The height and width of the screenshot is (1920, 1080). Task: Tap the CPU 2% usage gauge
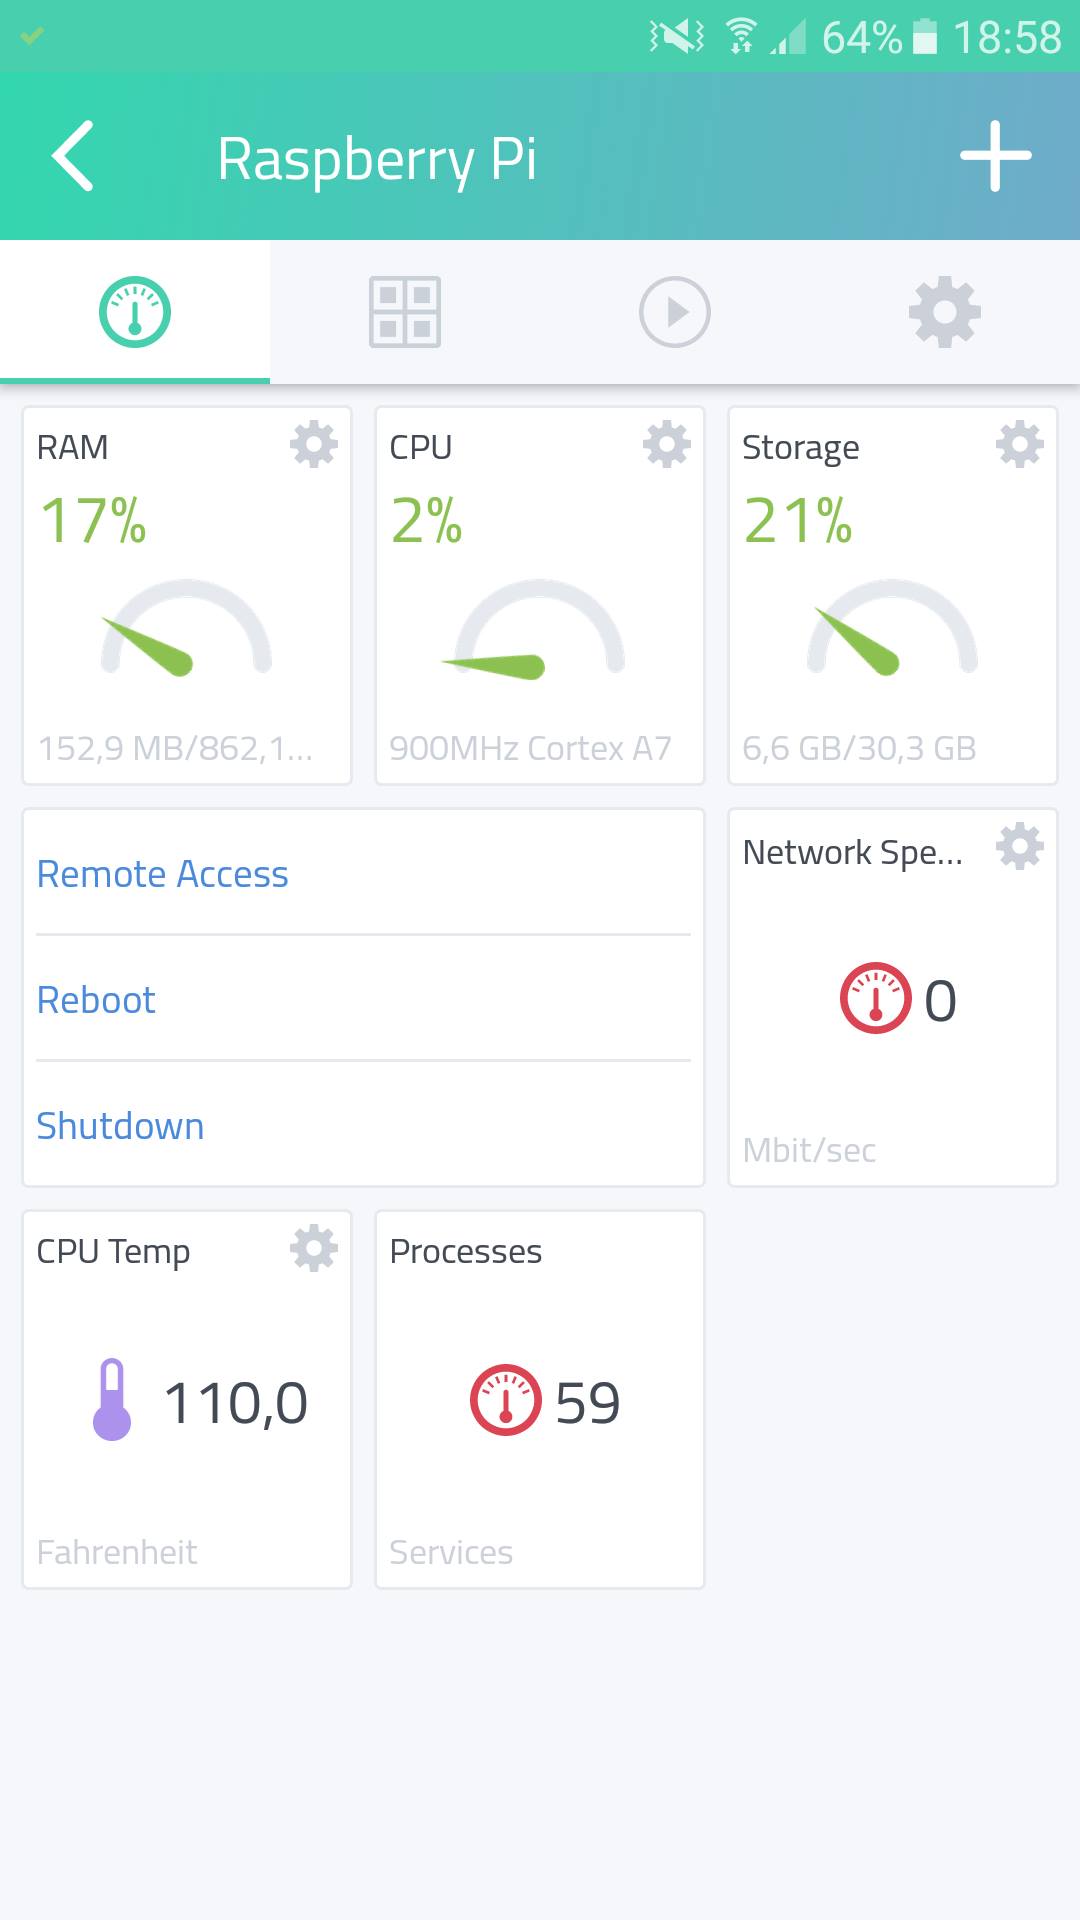click(540, 629)
